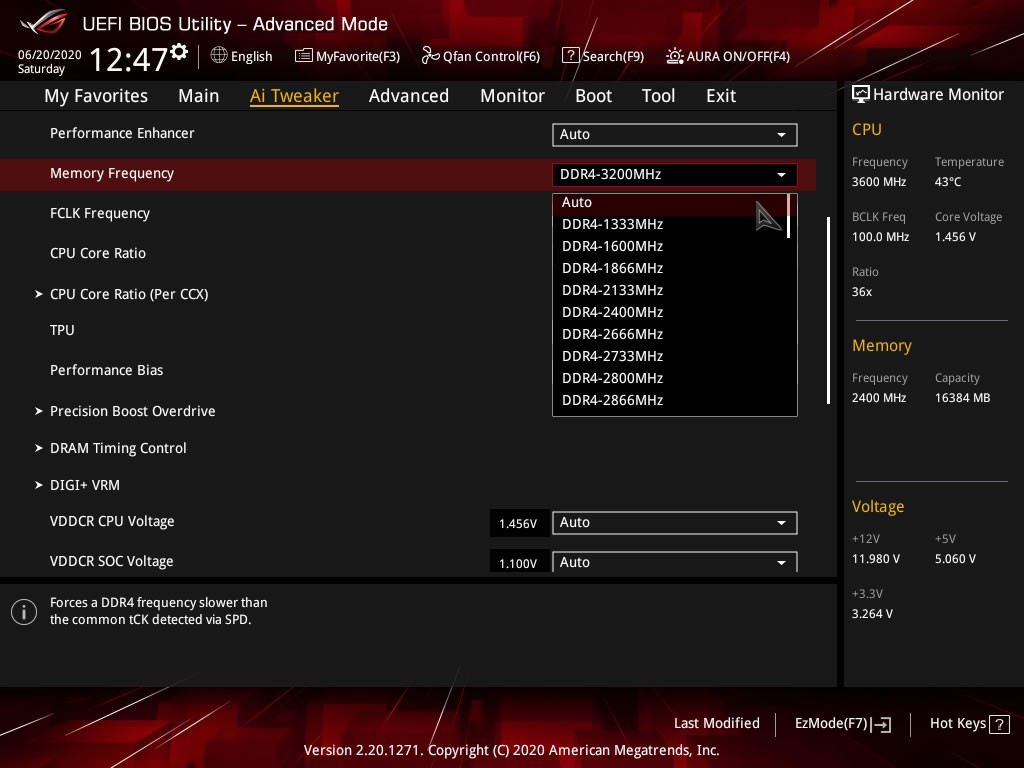Click the settings gear beside the clock

click(179, 51)
